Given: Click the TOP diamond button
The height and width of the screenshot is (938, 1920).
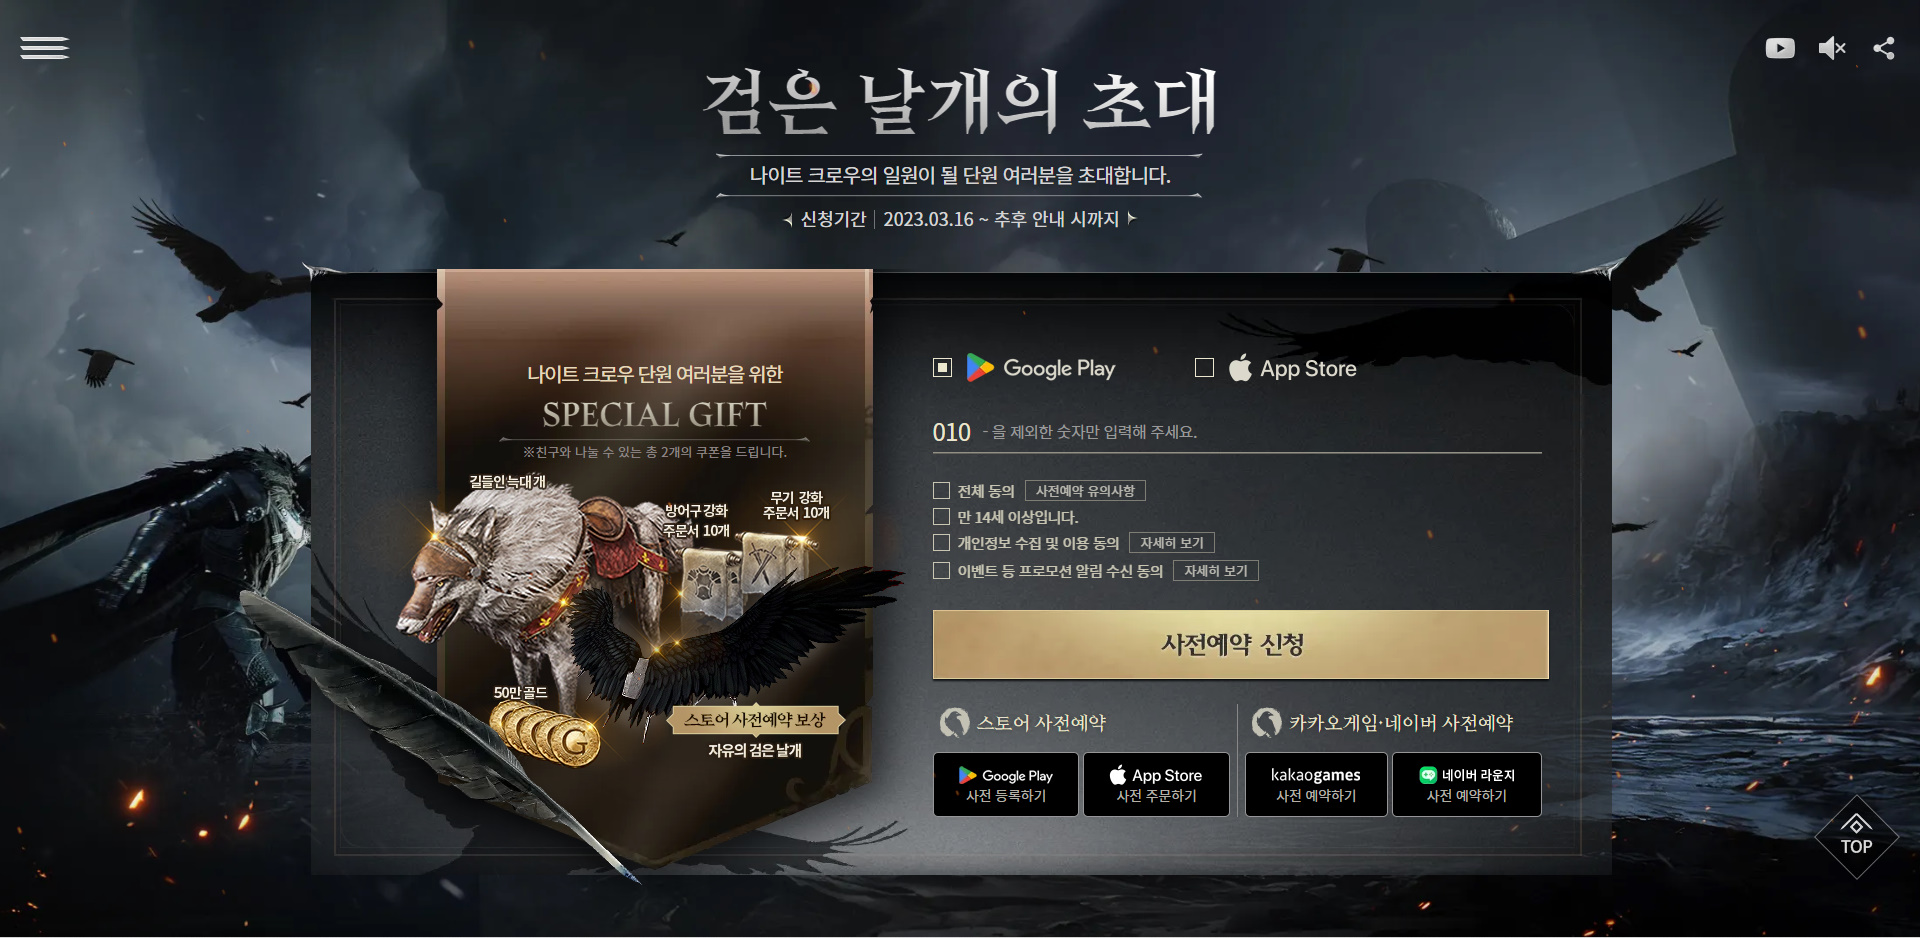Looking at the screenshot, I should [1856, 837].
